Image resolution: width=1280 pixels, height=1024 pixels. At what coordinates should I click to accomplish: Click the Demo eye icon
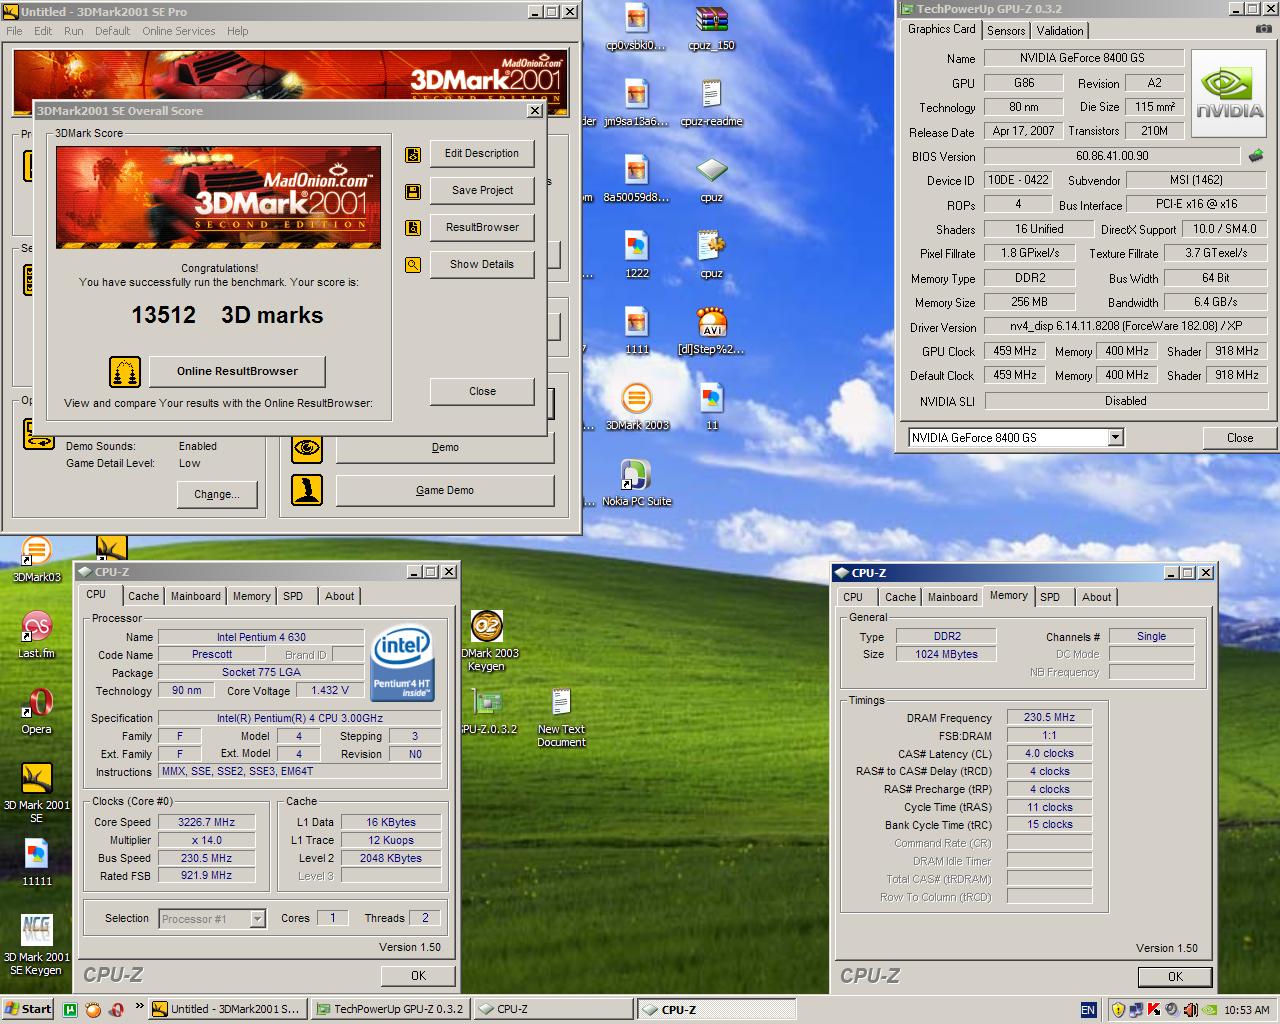coord(307,447)
